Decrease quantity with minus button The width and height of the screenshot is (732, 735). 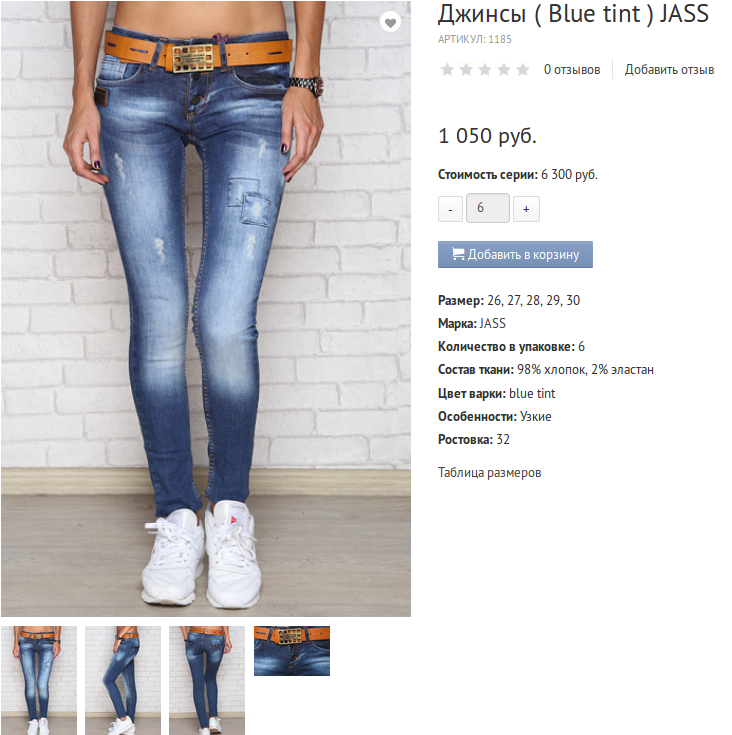pos(450,209)
